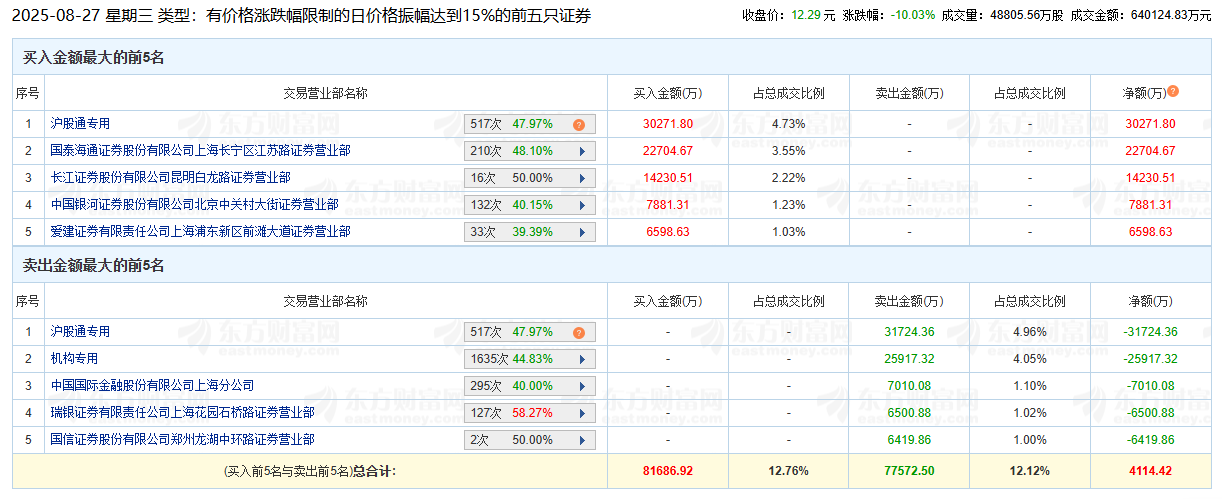
Task: Click the arrow icon in the 127次 58.27% box
Action: pos(579,413)
